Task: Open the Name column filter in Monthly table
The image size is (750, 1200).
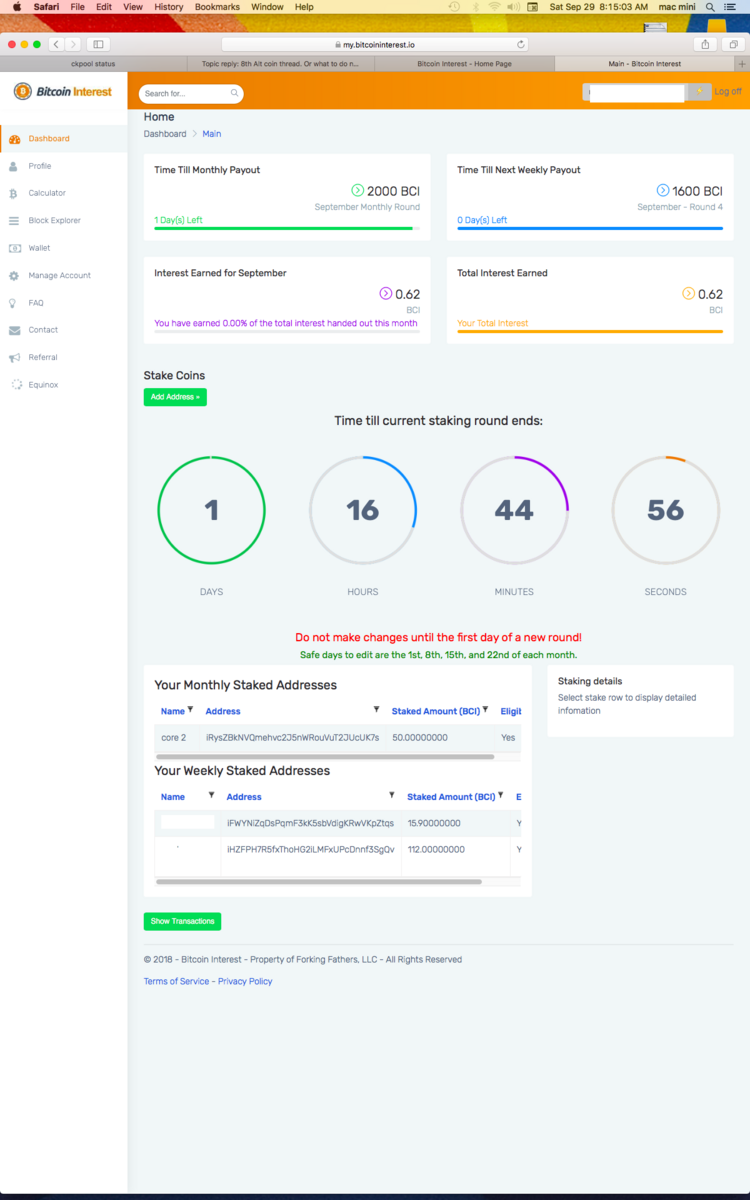Action: 190,710
